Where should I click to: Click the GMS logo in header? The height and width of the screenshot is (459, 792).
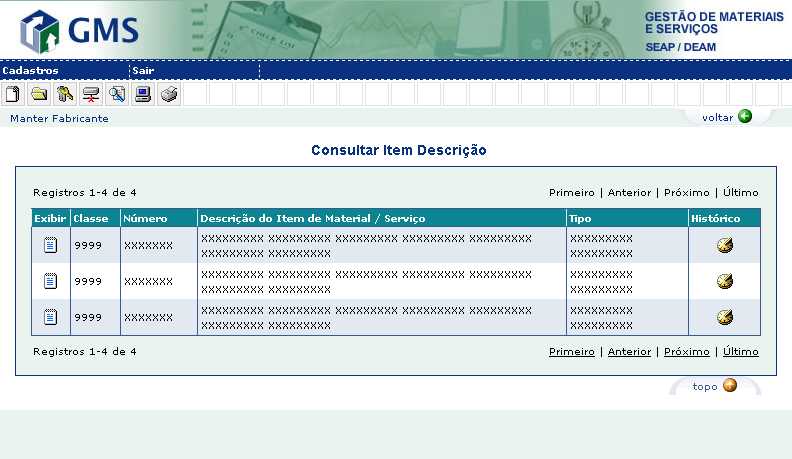point(80,30)
